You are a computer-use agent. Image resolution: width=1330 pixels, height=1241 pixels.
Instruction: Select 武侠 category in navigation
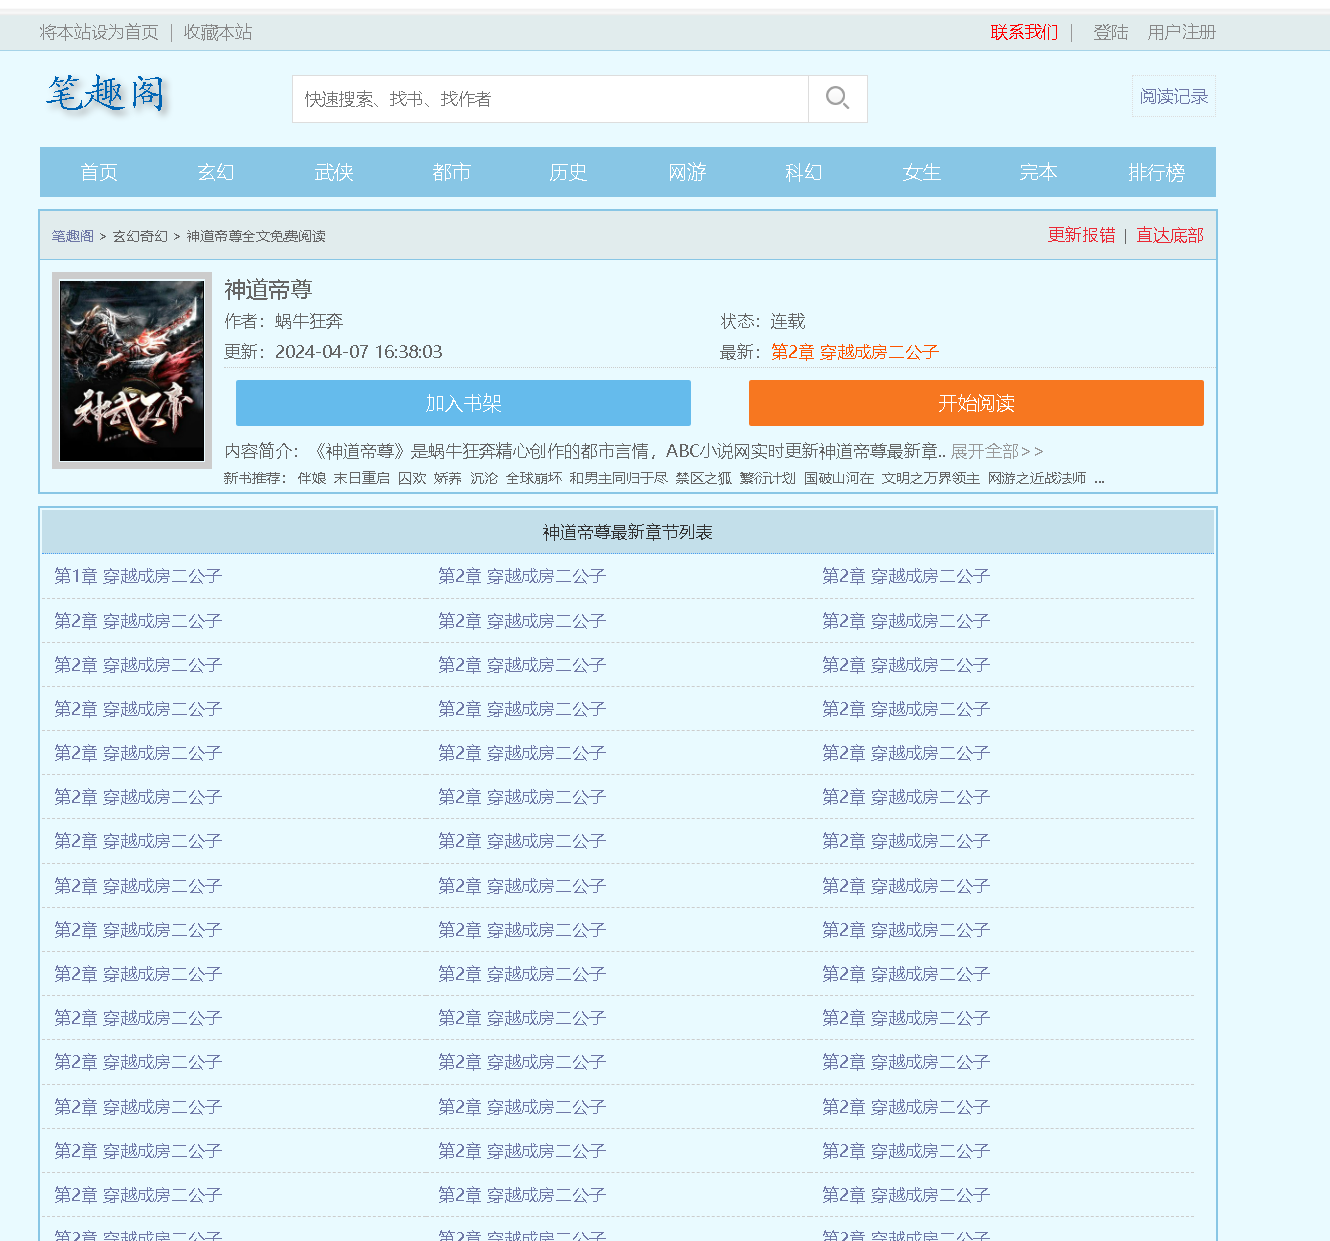click(334, 172)
